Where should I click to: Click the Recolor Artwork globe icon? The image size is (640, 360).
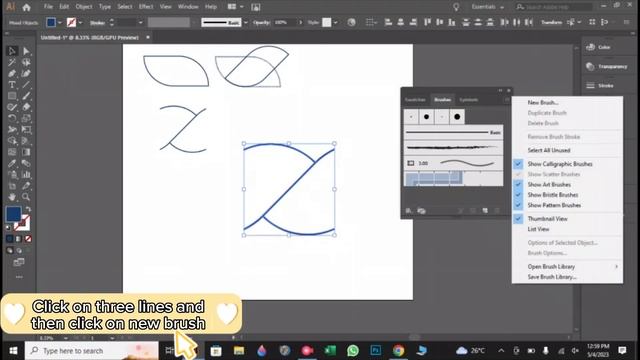(351, 22)
